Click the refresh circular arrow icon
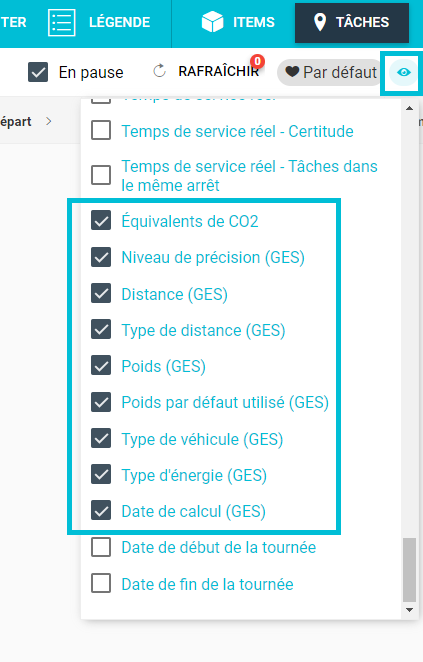Screen dimensions: 423x662 coord(160,71)
